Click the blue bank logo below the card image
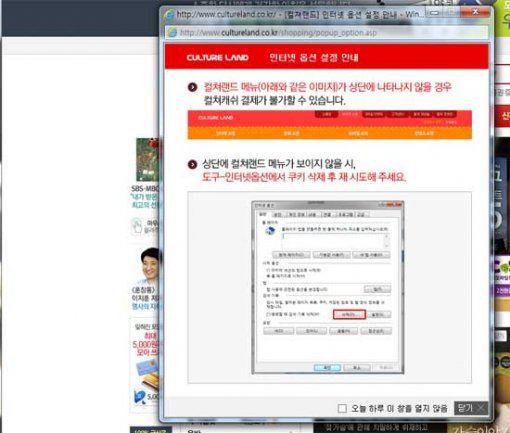The image size is (510, 433). pyautogui.click(x=140, y=397)
